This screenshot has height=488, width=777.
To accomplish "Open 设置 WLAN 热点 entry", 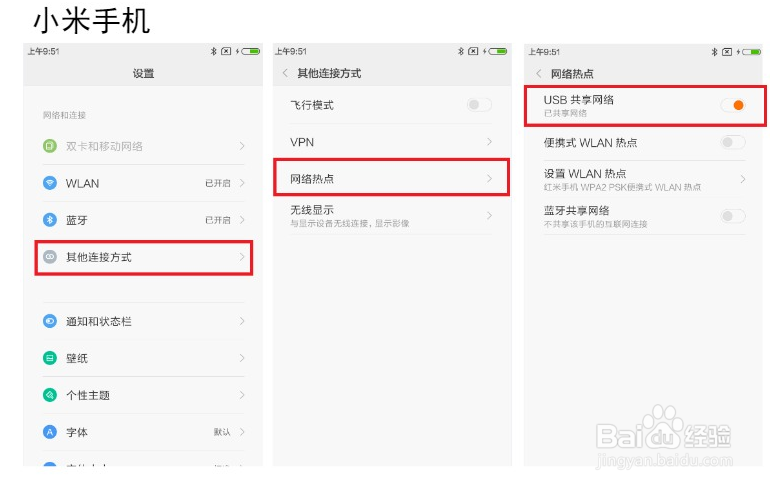I will tap(645, 179).
